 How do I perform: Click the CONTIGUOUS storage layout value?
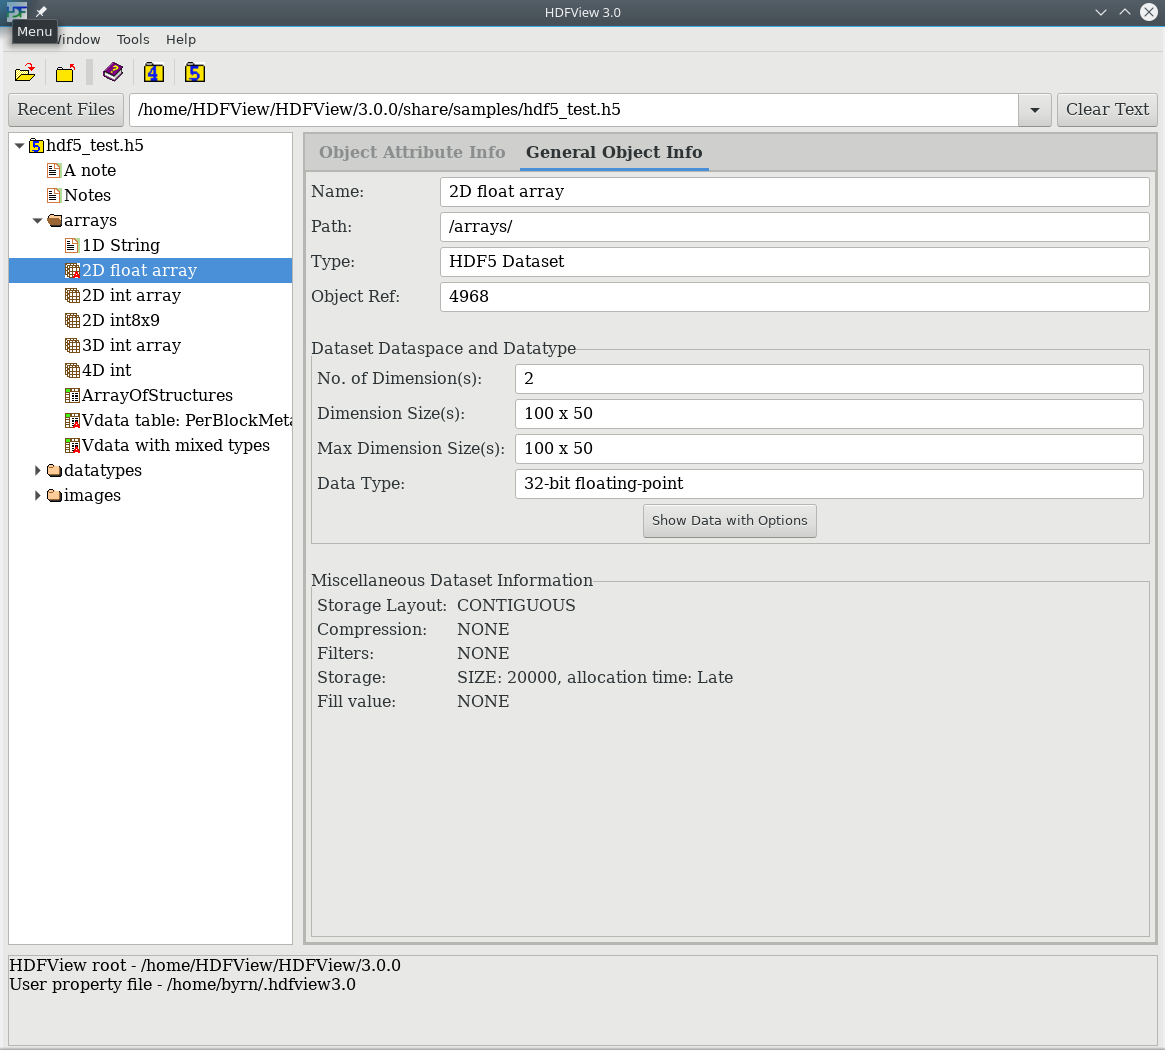coord(516,606)
